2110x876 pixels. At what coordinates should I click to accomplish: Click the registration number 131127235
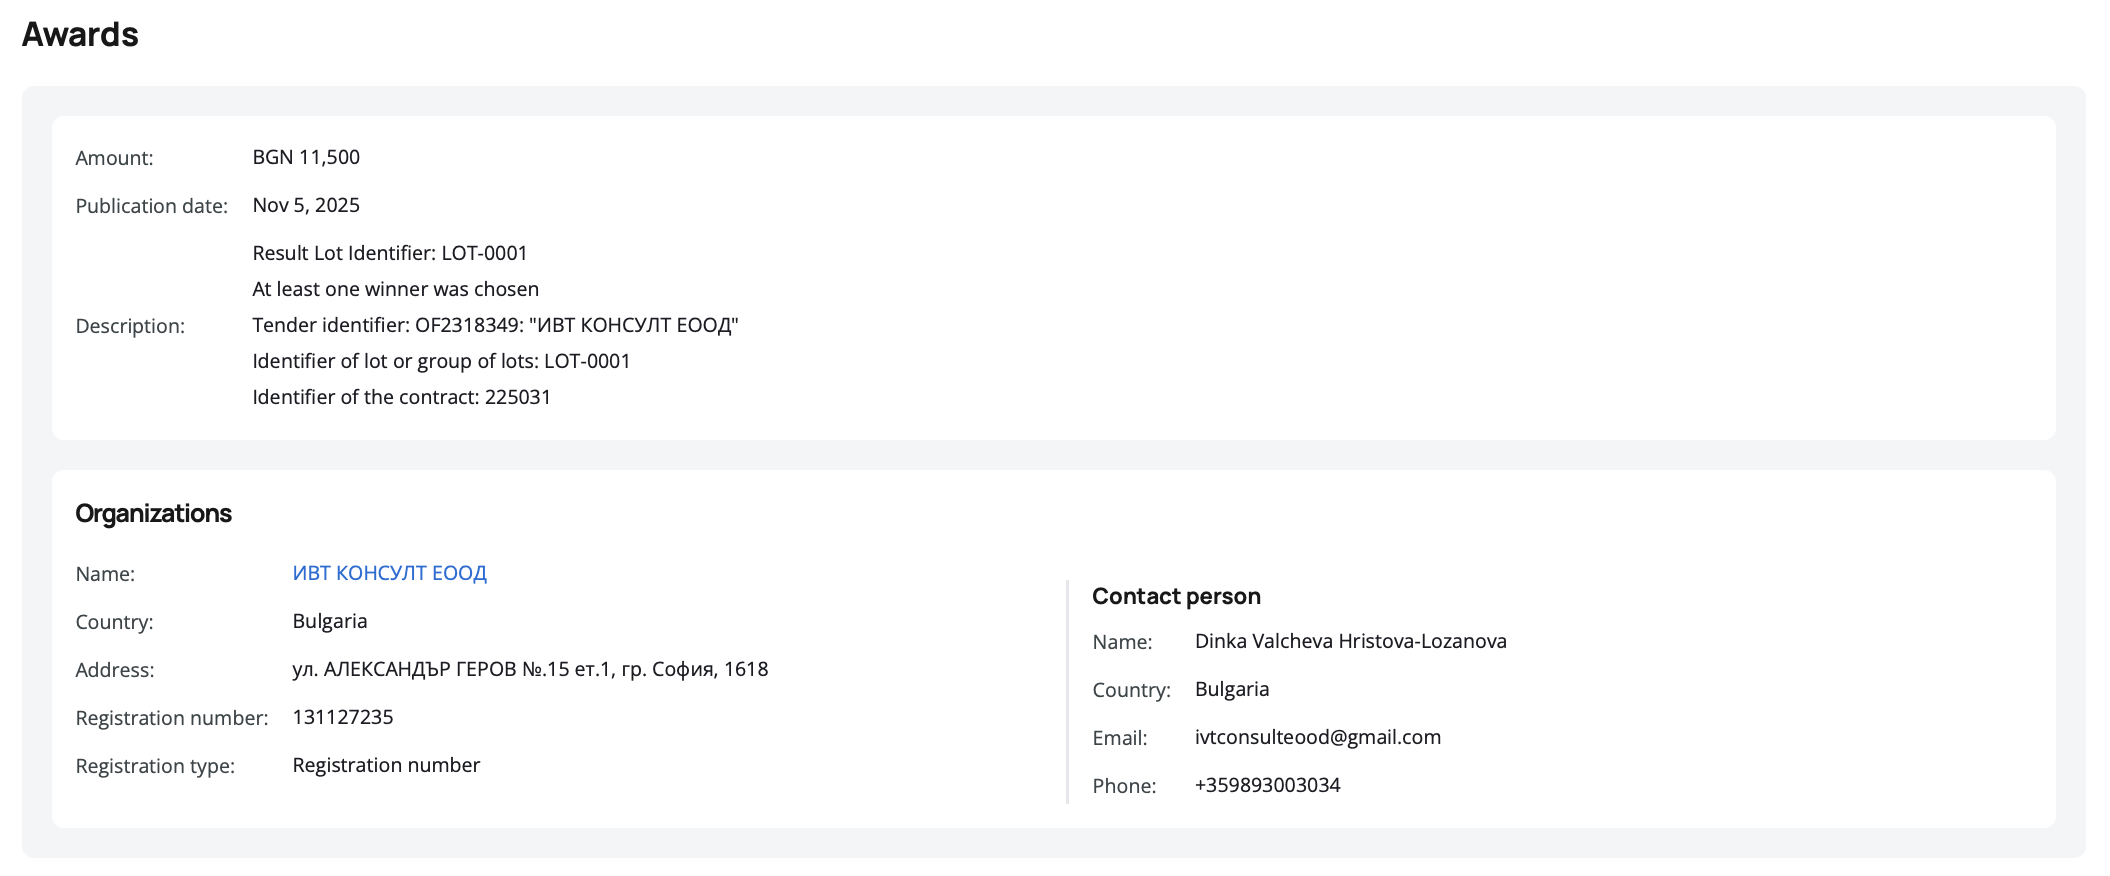coord(342,717)
